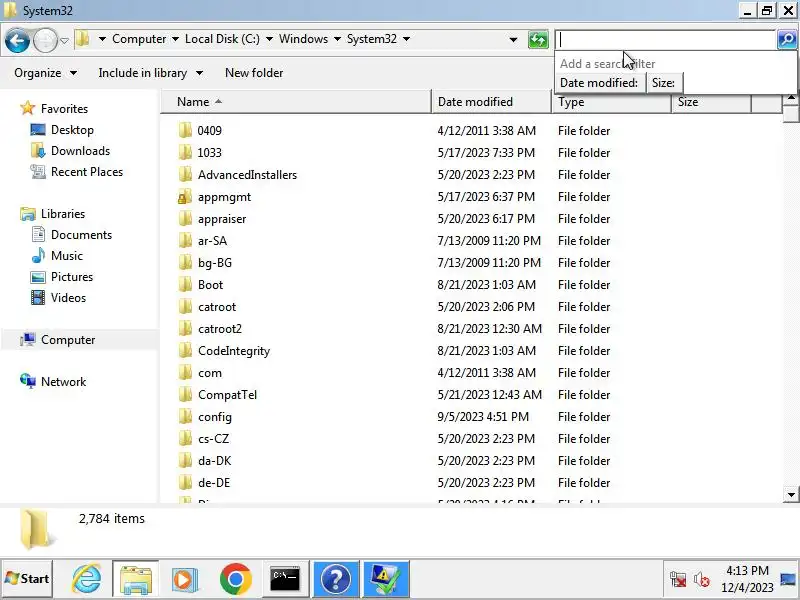Select the CompatTel folder name

pyautogui.click(x=227, y=394)
